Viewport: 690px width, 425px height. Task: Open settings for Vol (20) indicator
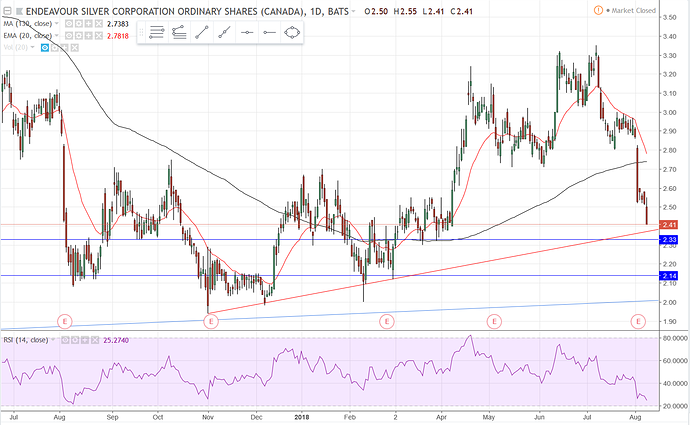(x=55, y=48)
